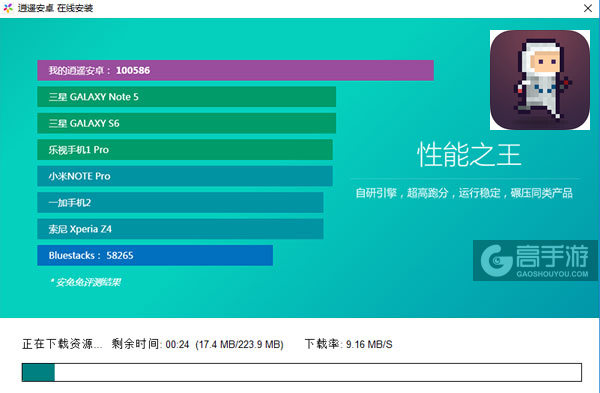Click the 安兔兔评测结果 footnote
The width and height of the screenshot is (600, 393).
coord(85,282)
